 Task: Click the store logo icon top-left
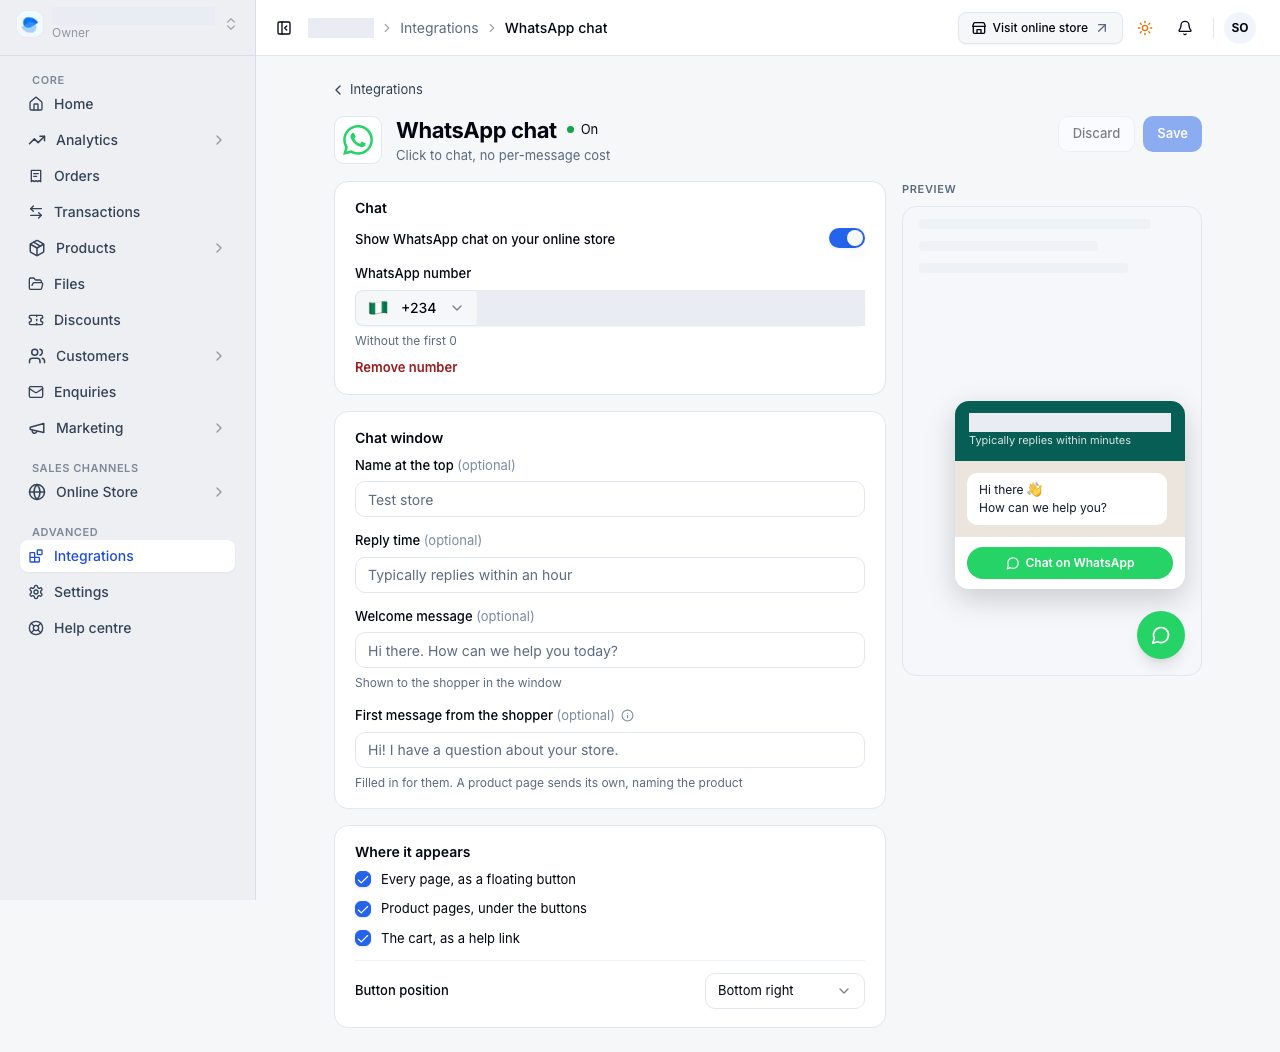(30, 24)
